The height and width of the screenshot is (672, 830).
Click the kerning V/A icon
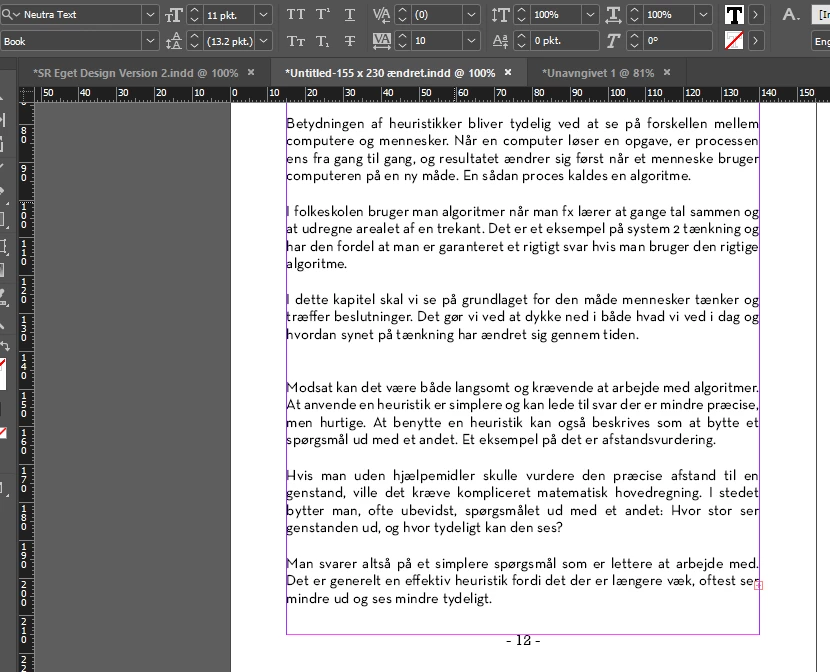pyautogui.click(x=381, y=15)
